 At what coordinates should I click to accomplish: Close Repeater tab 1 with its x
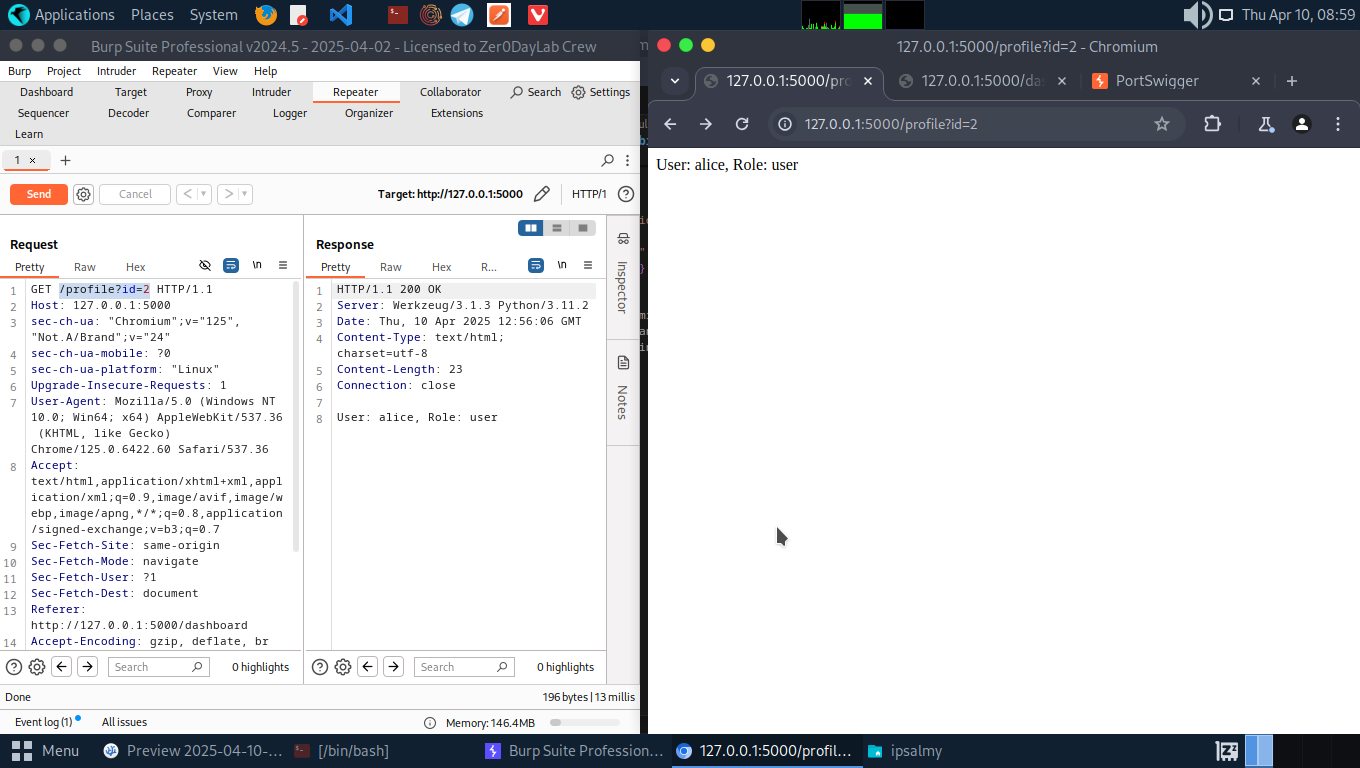(x=32, y=160)
